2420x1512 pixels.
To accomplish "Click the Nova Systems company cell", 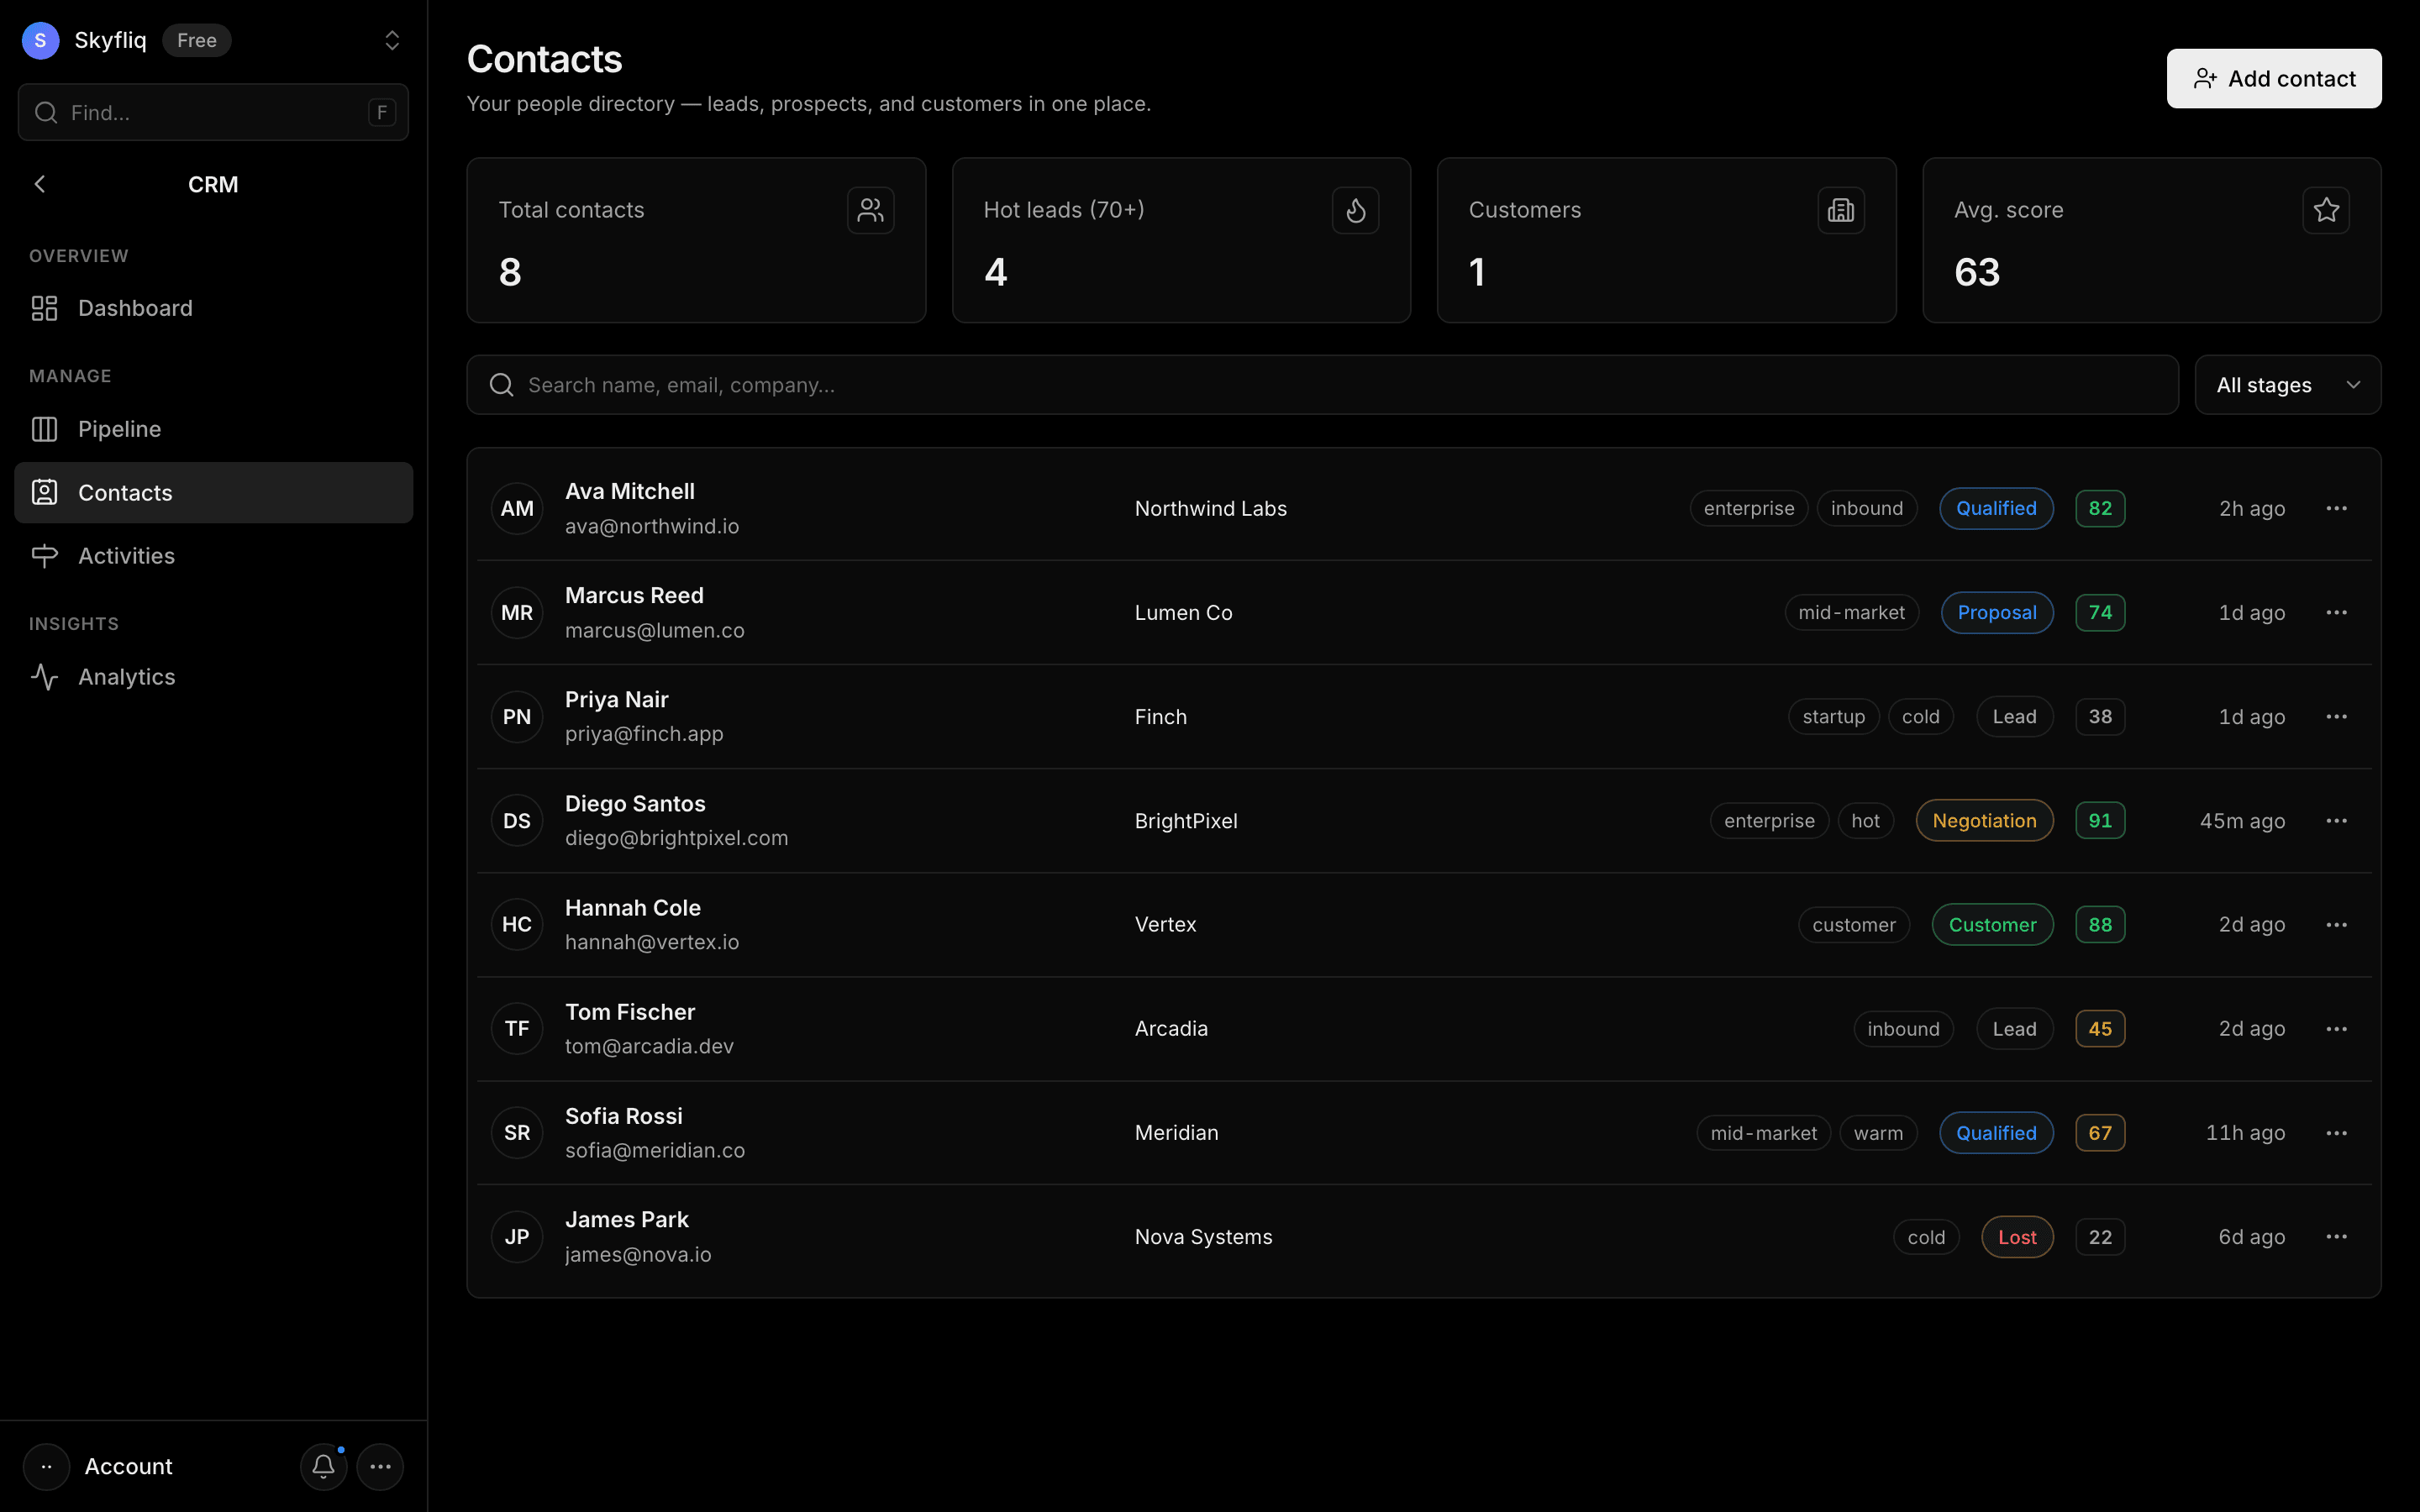I will pyautogui.click(x=1203, y=1237).
